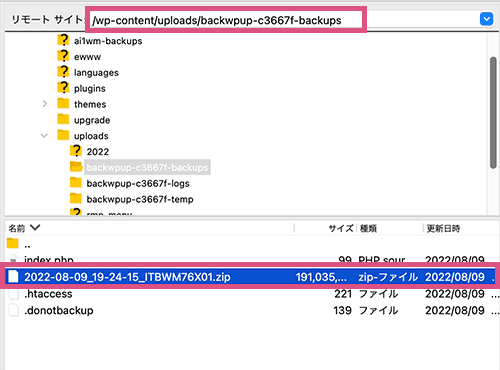Sort file list by 更新日時 column

[443, 228]
